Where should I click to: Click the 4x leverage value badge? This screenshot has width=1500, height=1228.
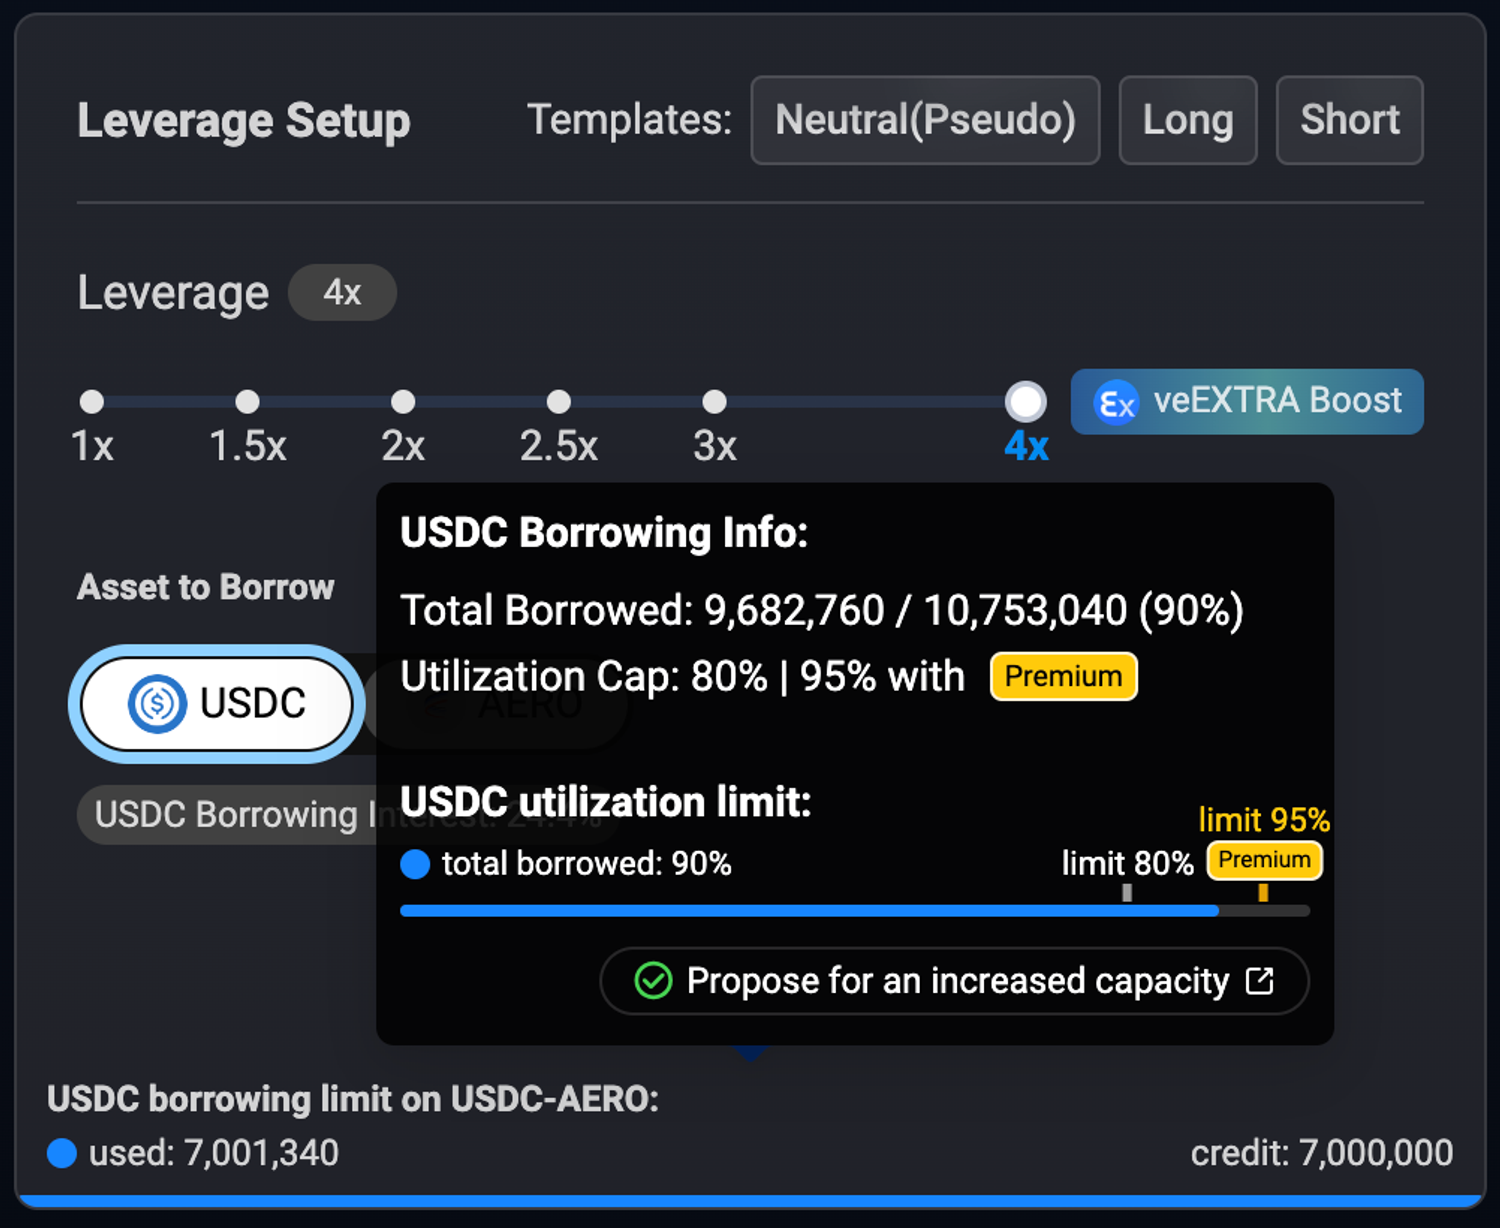click(342, 293)
